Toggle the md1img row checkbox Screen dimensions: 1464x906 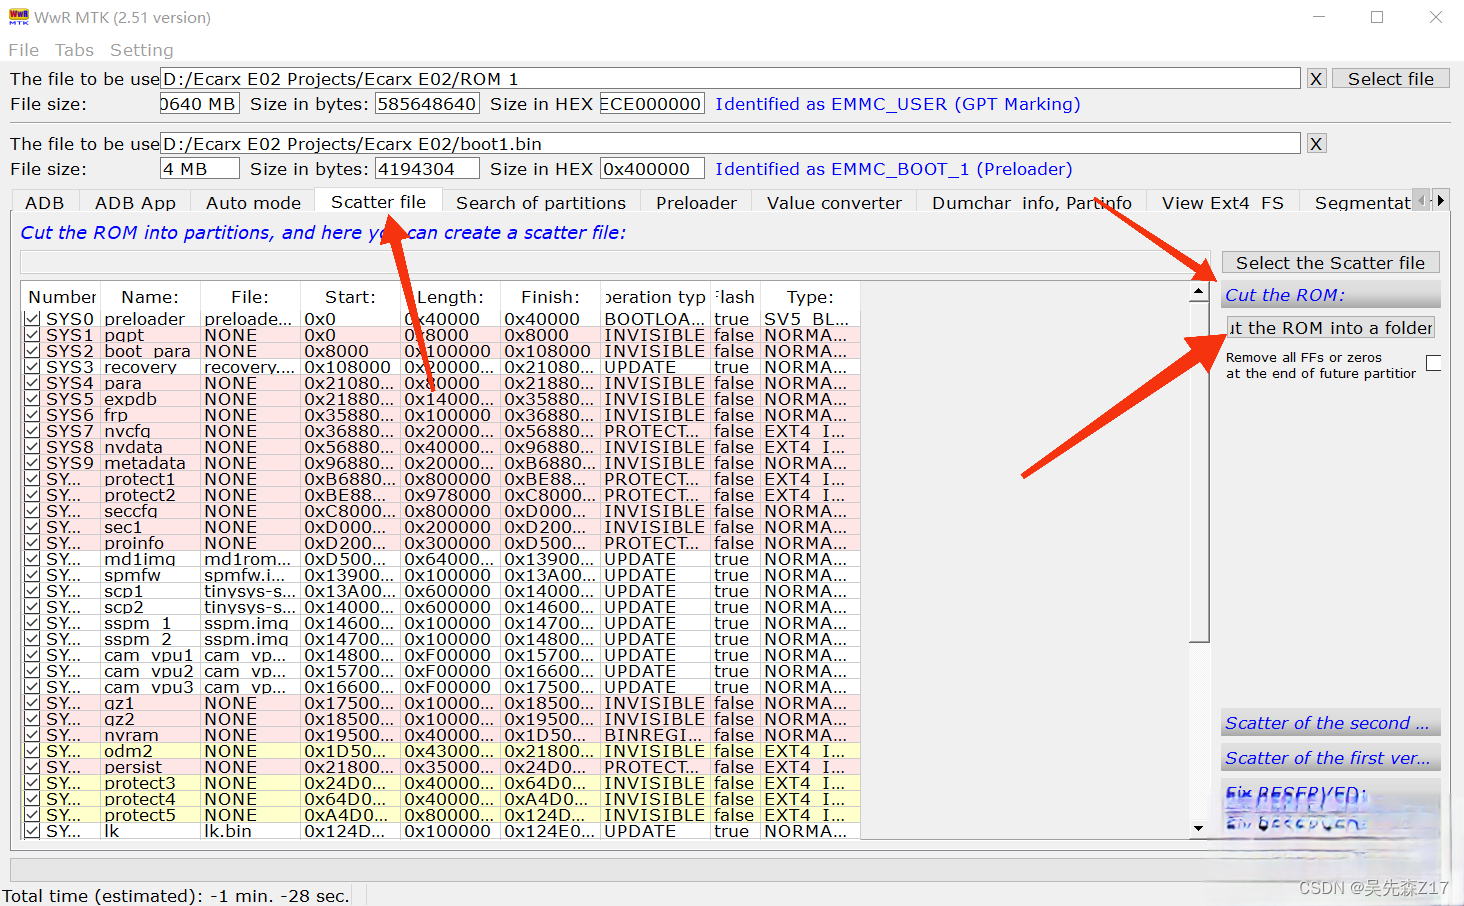(x=33, y=559)
